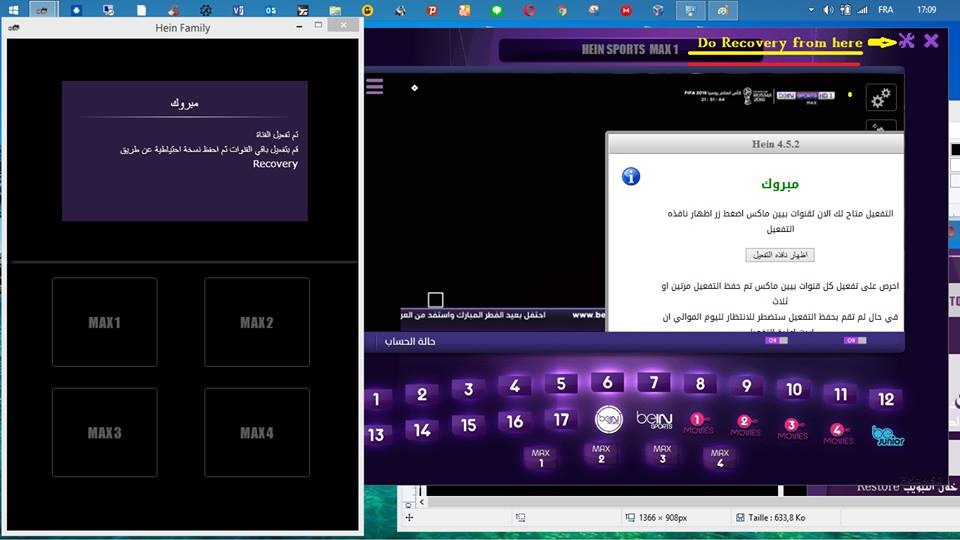The image size is (960, 540).
Task: Open the Chrome icon in taskbar
Action: [x=561, y=10]
